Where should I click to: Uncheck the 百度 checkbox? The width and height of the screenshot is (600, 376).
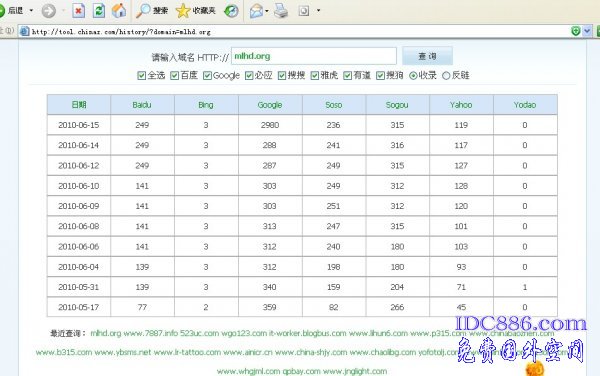tap(174, 75)
